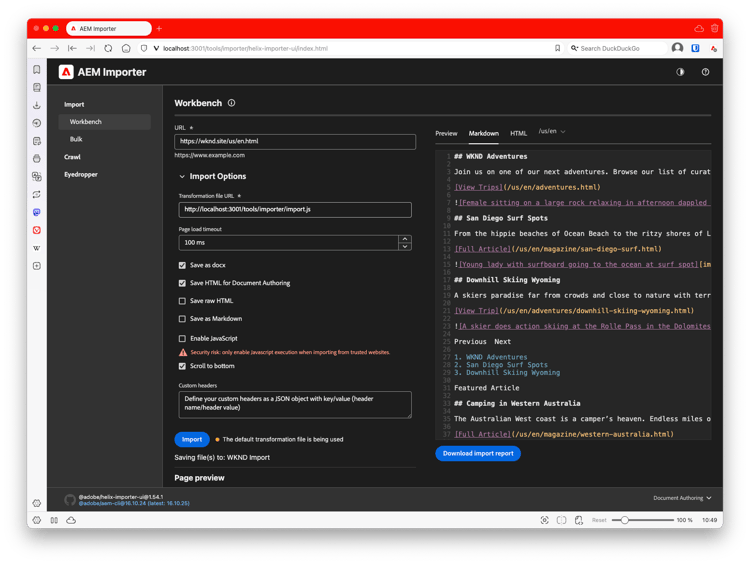Image resolution: width=750 pixels, height=564 pixels.
Task: Click page actions icon in status bar
Action: pyautogui.click(x=579, y=520)
